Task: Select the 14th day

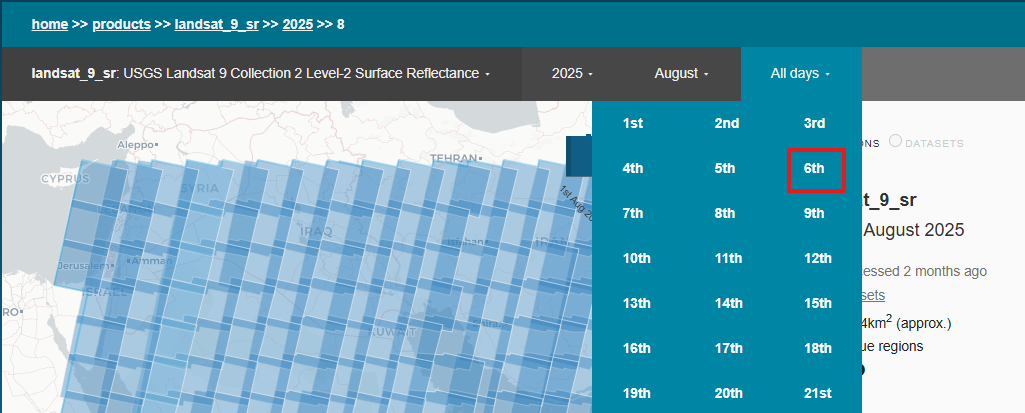Action: pos(728,304)
